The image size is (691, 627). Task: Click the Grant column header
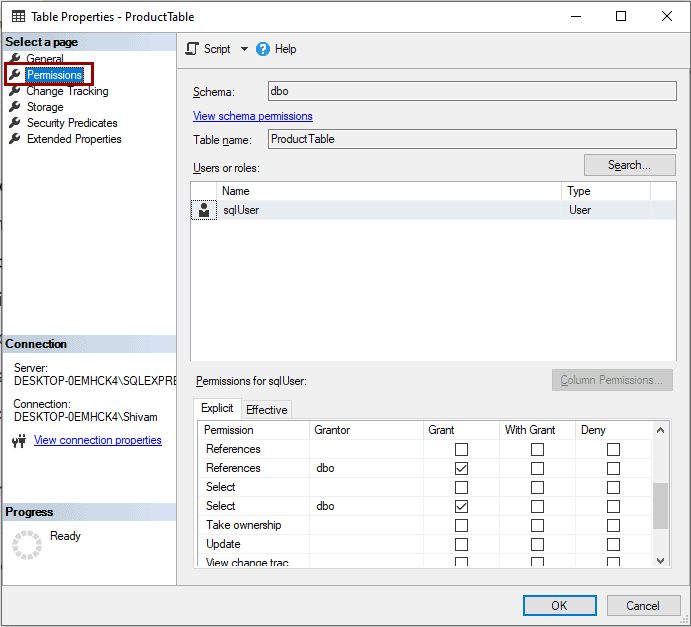pos(461,430)
